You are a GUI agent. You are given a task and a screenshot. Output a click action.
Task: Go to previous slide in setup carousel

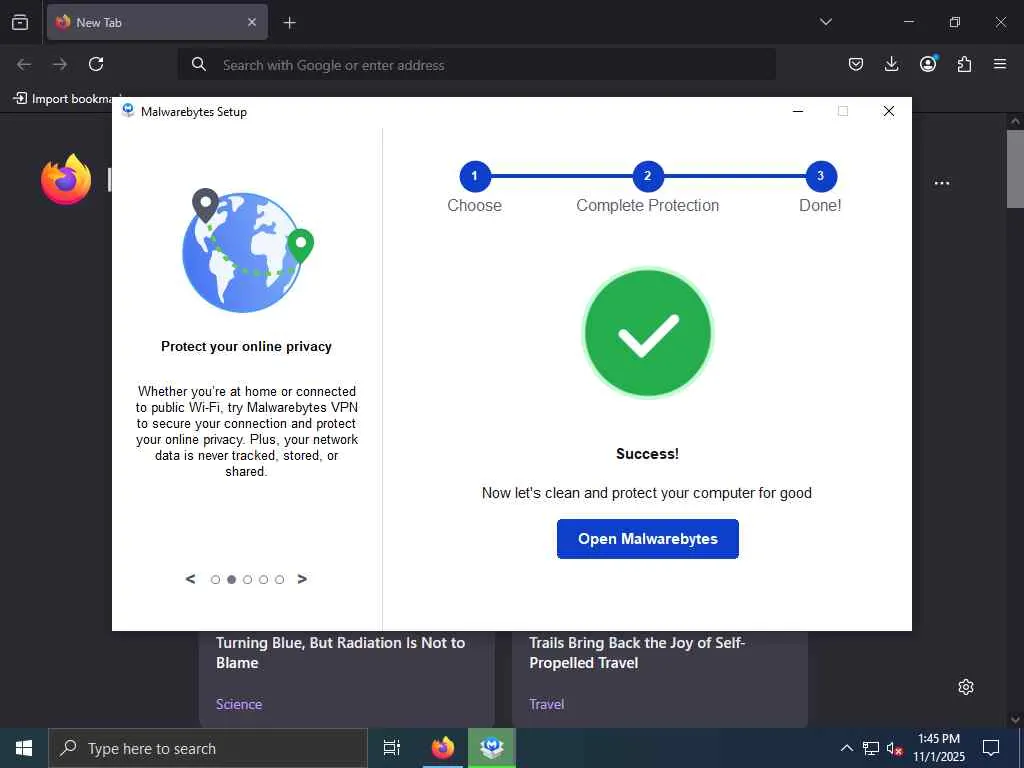coord(190,579)
